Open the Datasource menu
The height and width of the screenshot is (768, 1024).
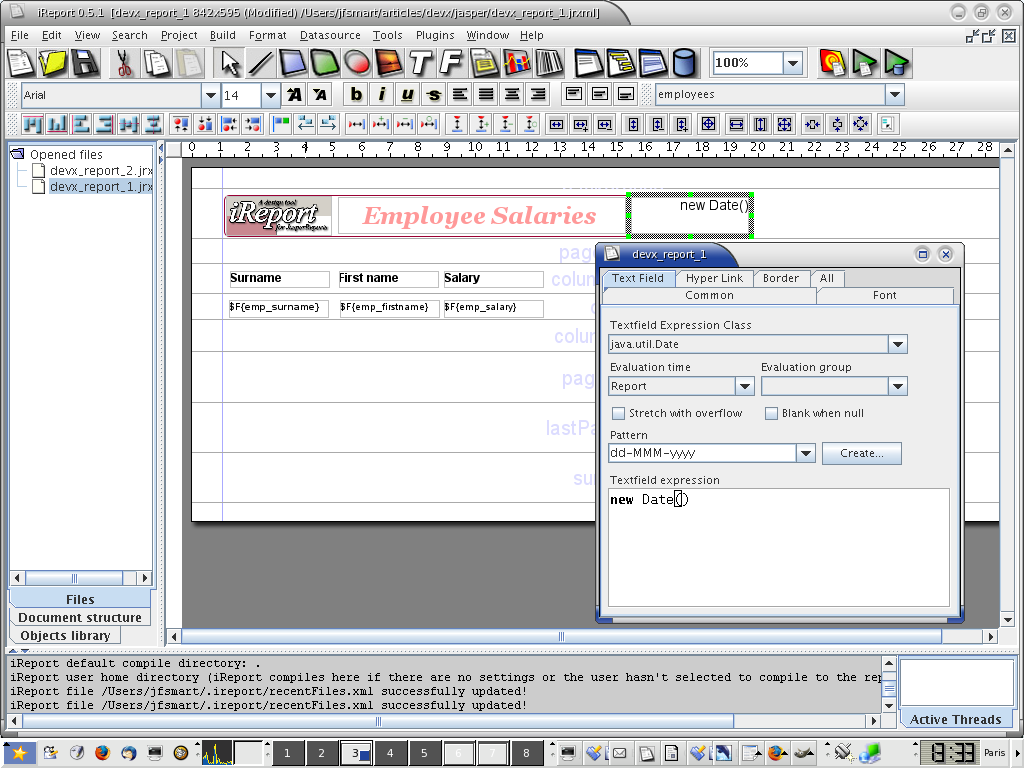tap(330, 35)
